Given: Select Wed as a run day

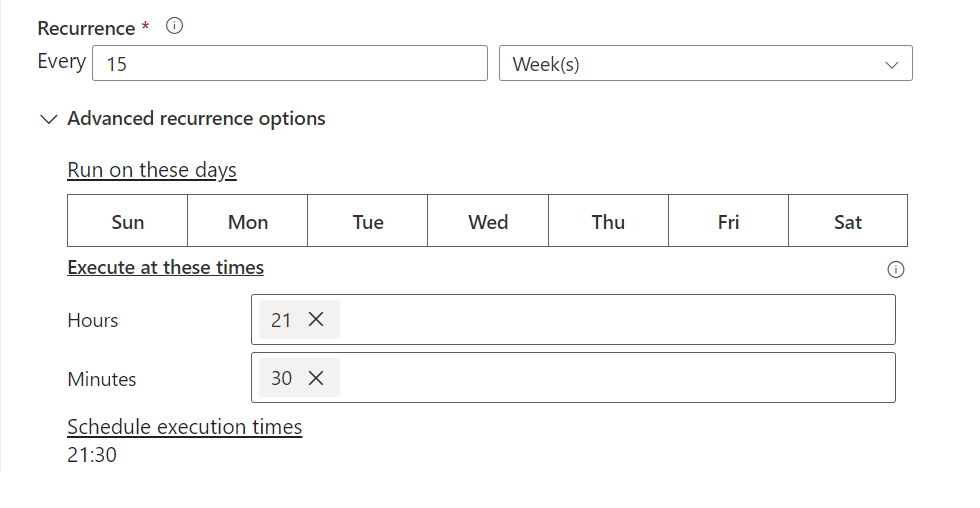Looking at the screenshot, I should pos(488,222).
